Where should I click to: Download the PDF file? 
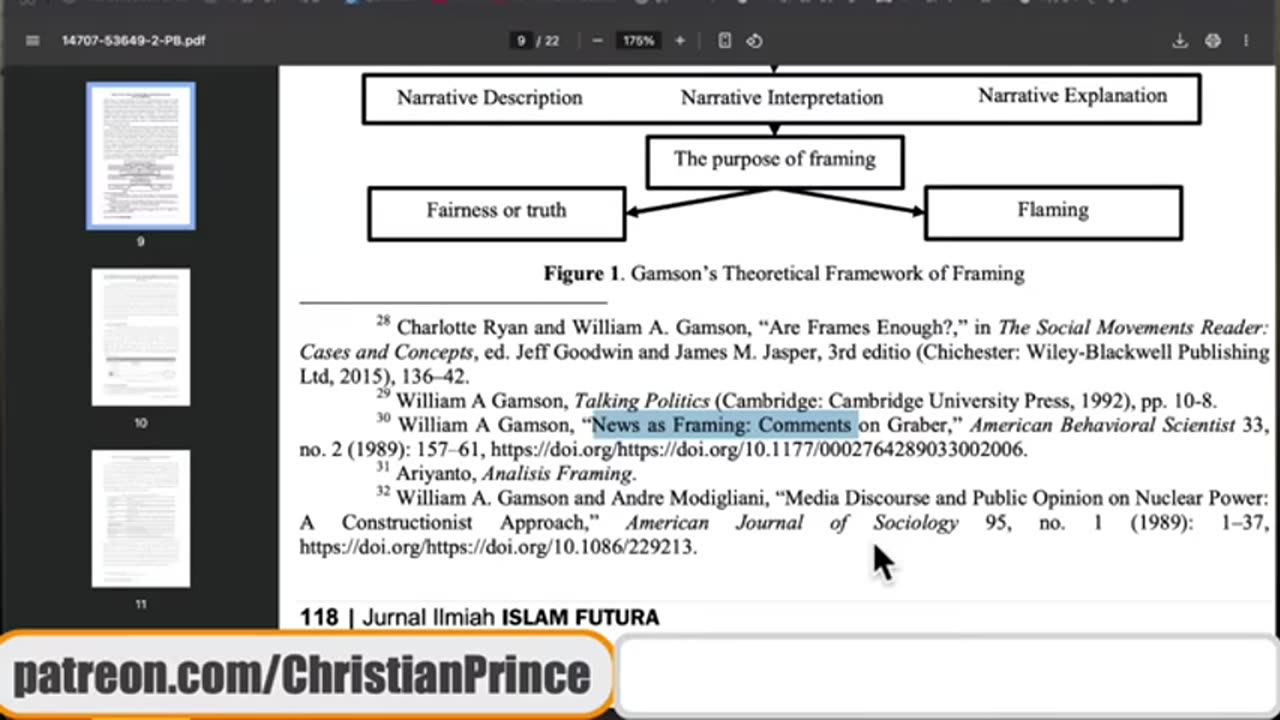point(1180,41)
